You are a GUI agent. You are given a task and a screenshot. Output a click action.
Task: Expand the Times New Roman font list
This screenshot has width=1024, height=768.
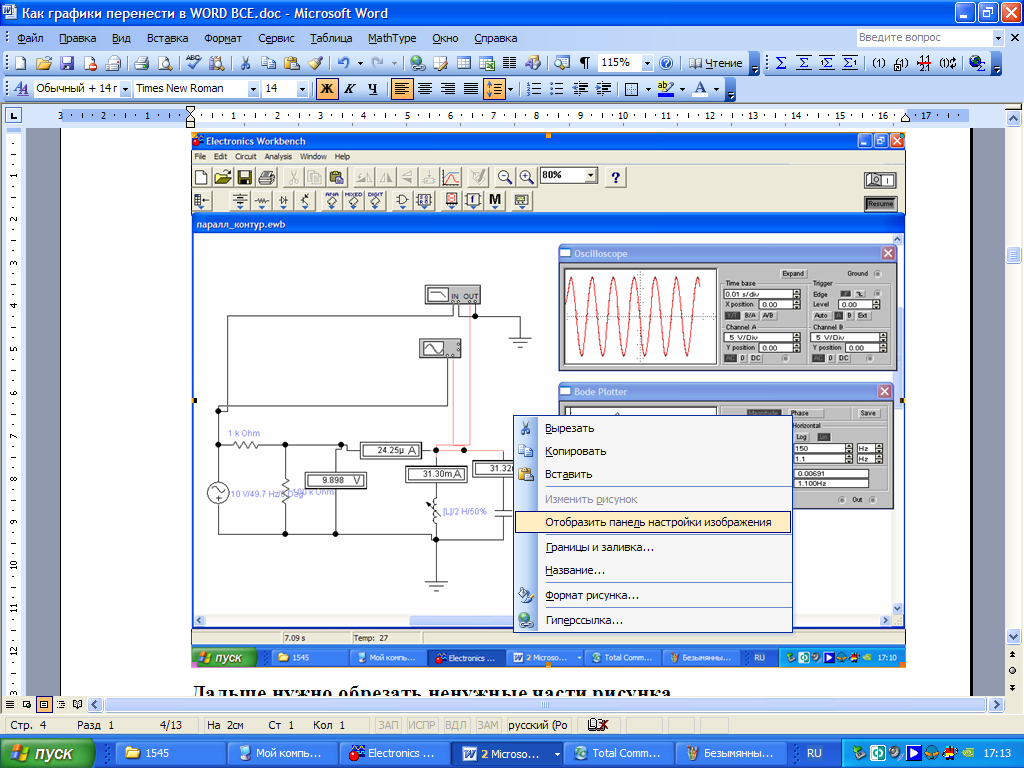253,89
